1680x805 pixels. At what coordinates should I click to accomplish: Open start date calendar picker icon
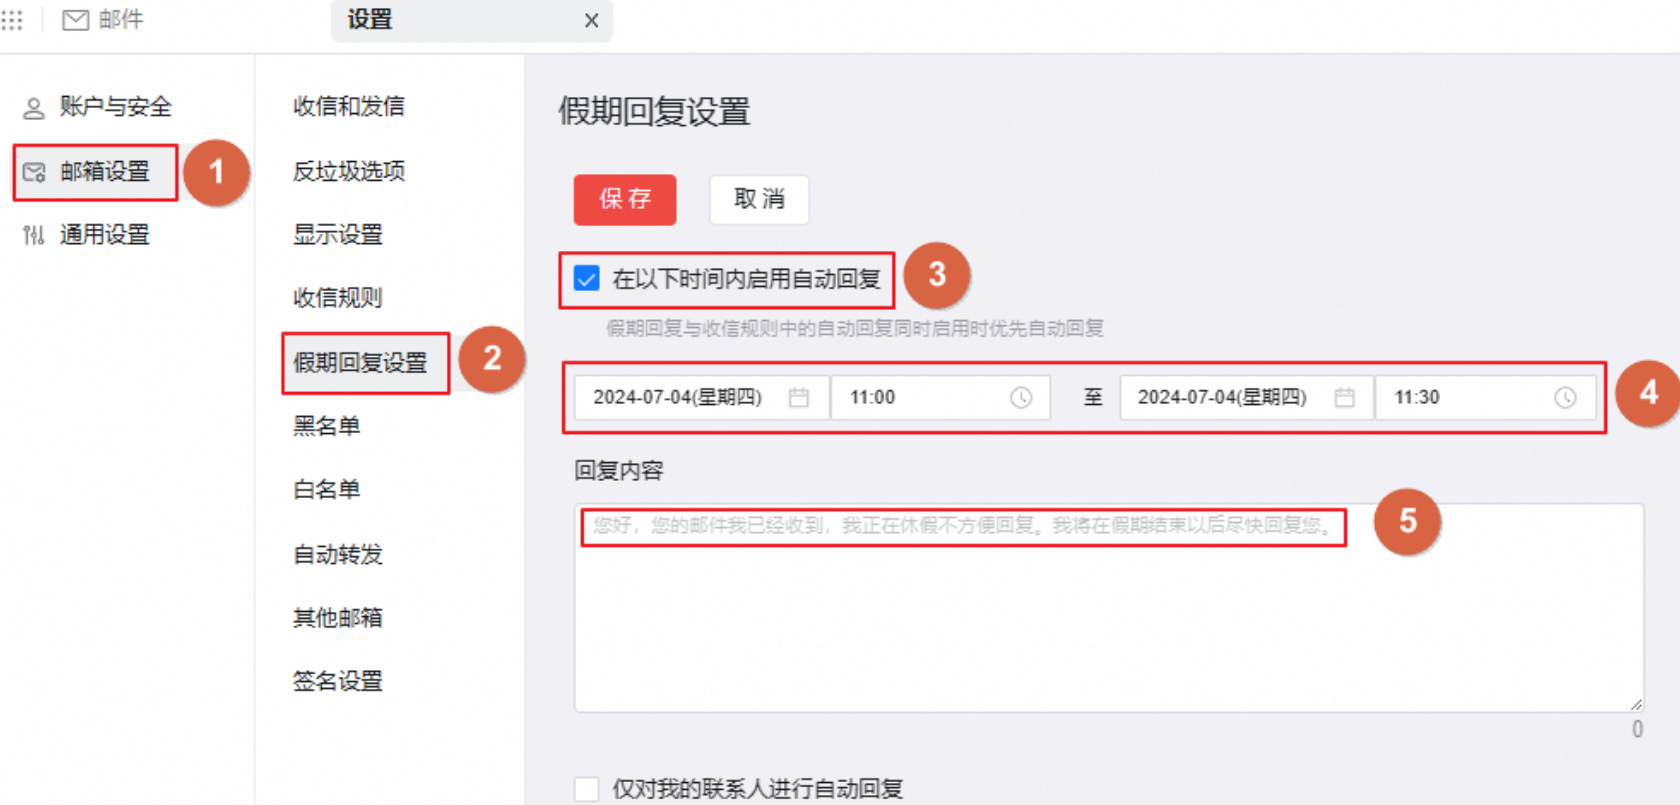(x=798, y=398)
